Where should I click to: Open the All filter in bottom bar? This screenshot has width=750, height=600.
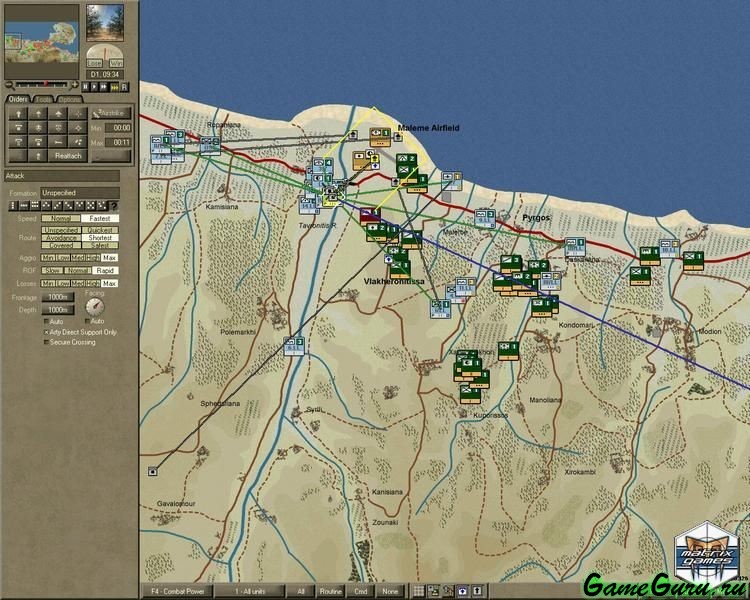click(301, 591)
